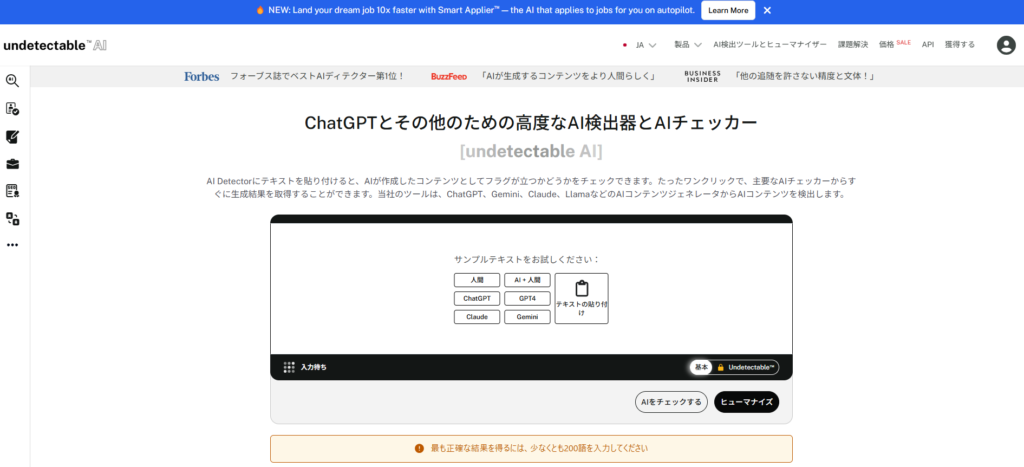
Task: Click the red SALE label next to 価格
Action: pyautogui.click(x=904, y=42)
